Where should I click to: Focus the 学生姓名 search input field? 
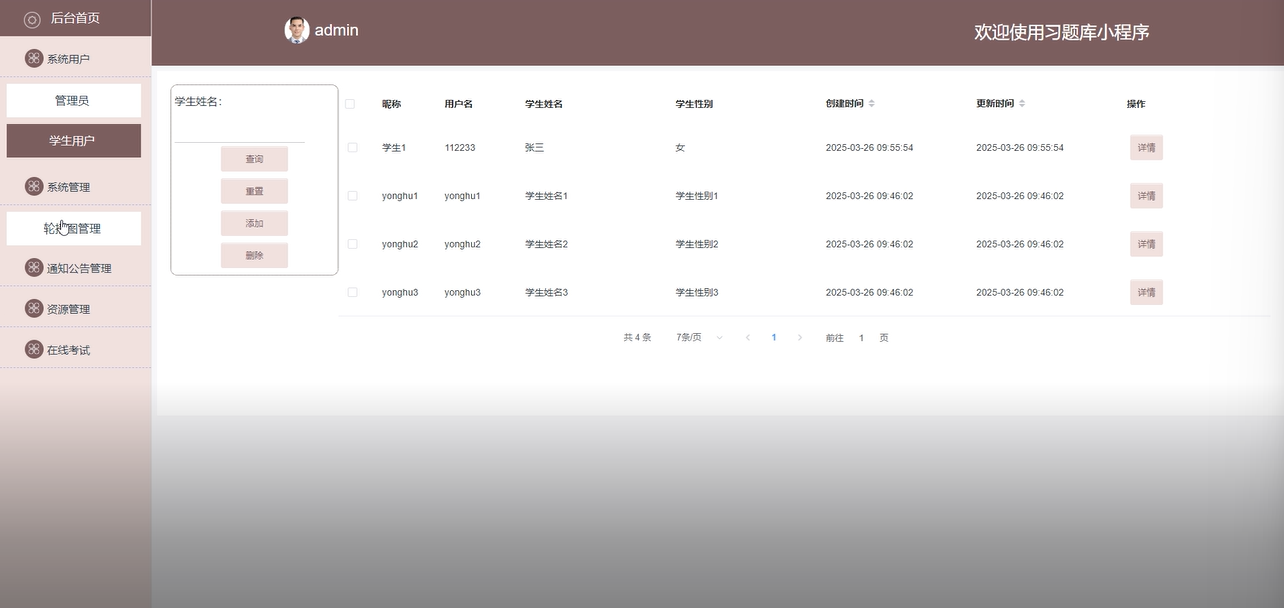240,129
